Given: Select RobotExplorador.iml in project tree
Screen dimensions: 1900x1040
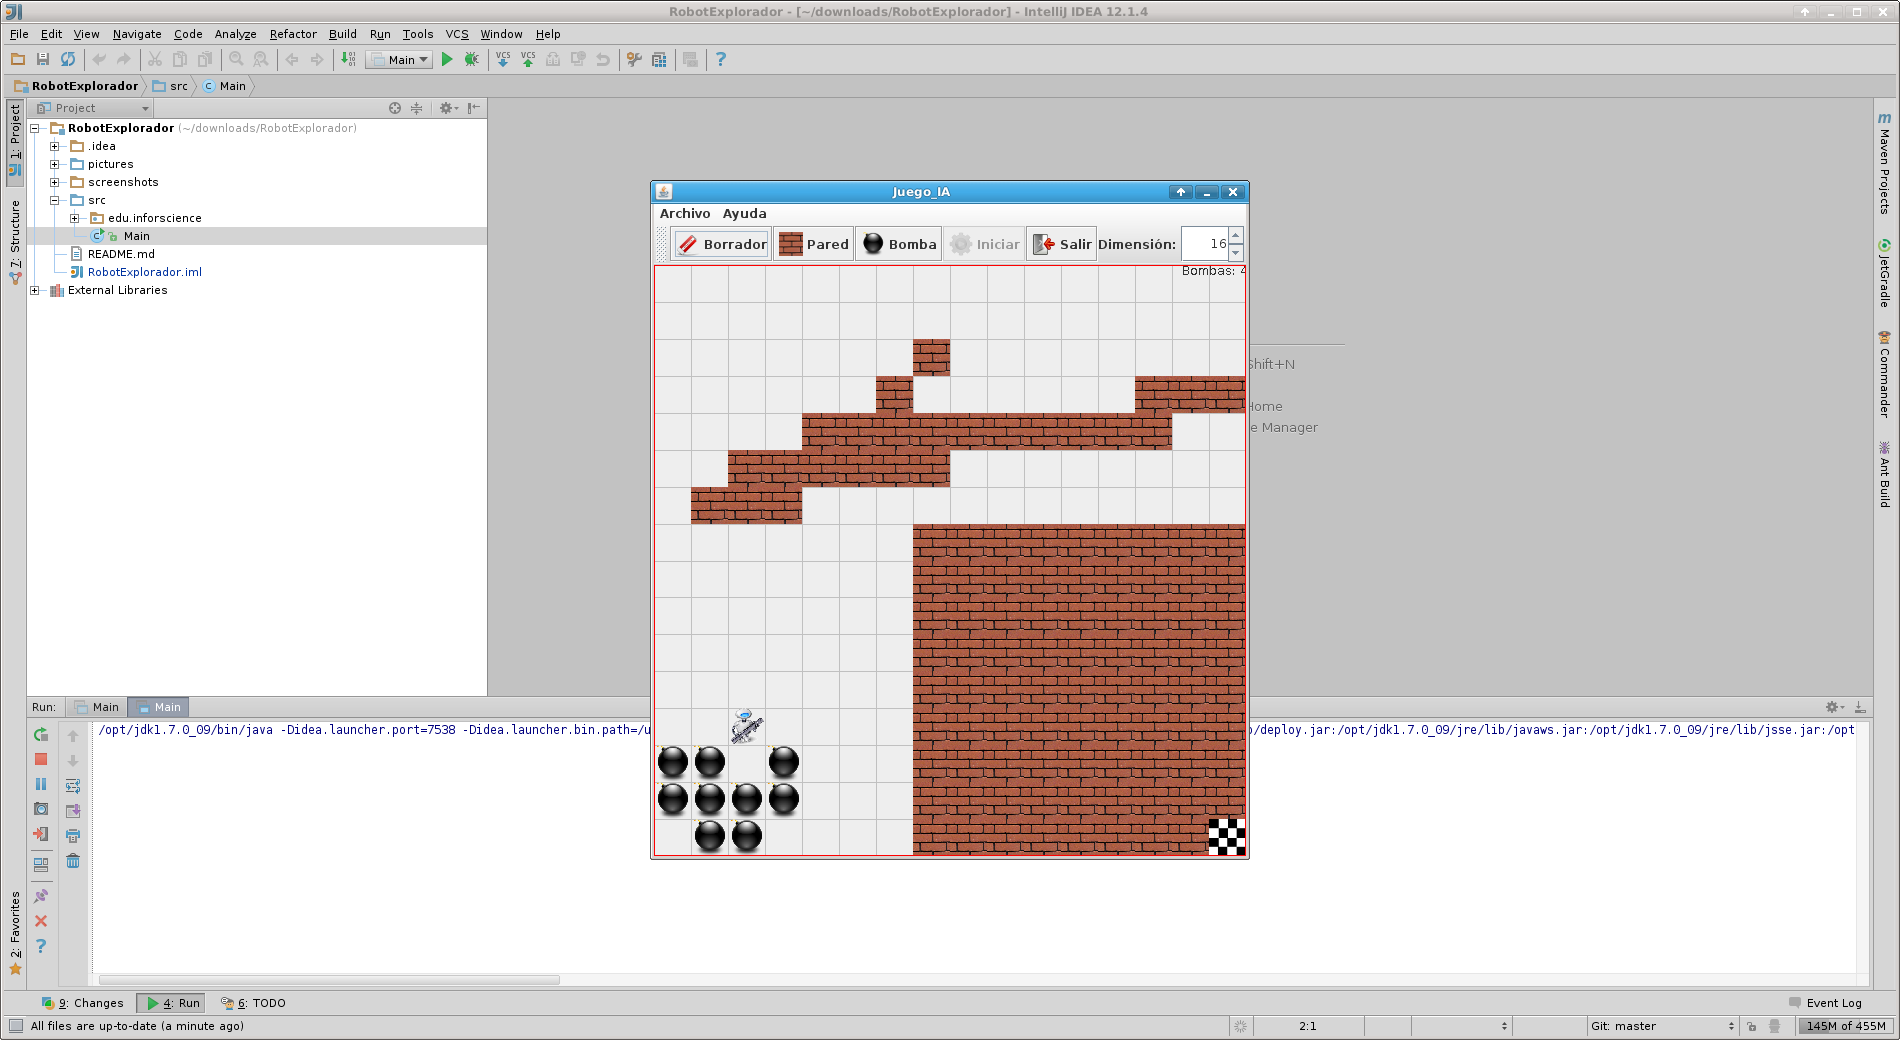Looking at the screenshot, I should point(144,272).
